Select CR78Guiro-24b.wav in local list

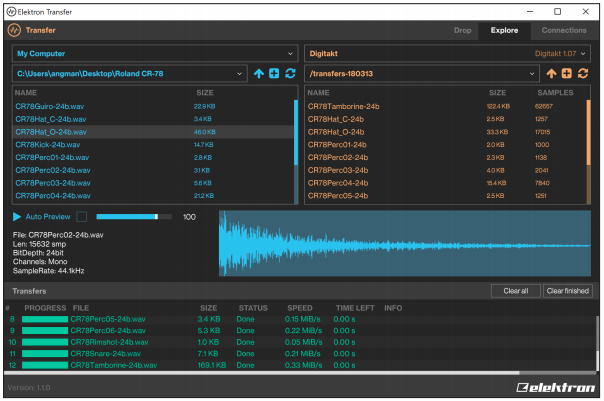pyautogui.click(x=153, y=106)
